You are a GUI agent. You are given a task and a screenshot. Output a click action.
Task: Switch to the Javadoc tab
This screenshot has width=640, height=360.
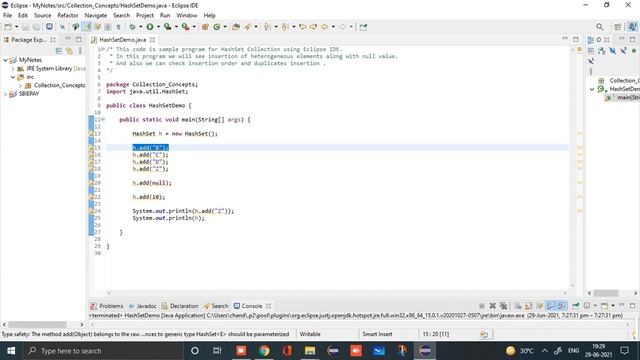pyautogui.click(x=142, y=306)
